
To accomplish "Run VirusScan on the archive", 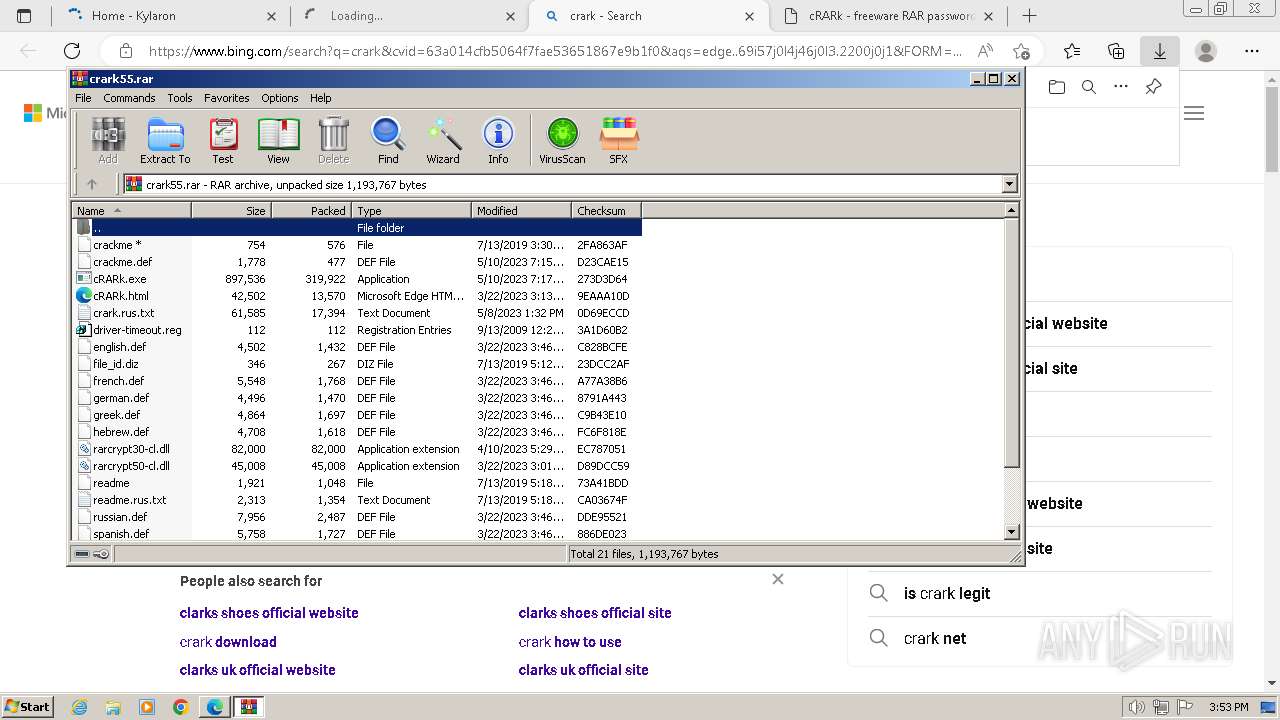I will [562, 140].
